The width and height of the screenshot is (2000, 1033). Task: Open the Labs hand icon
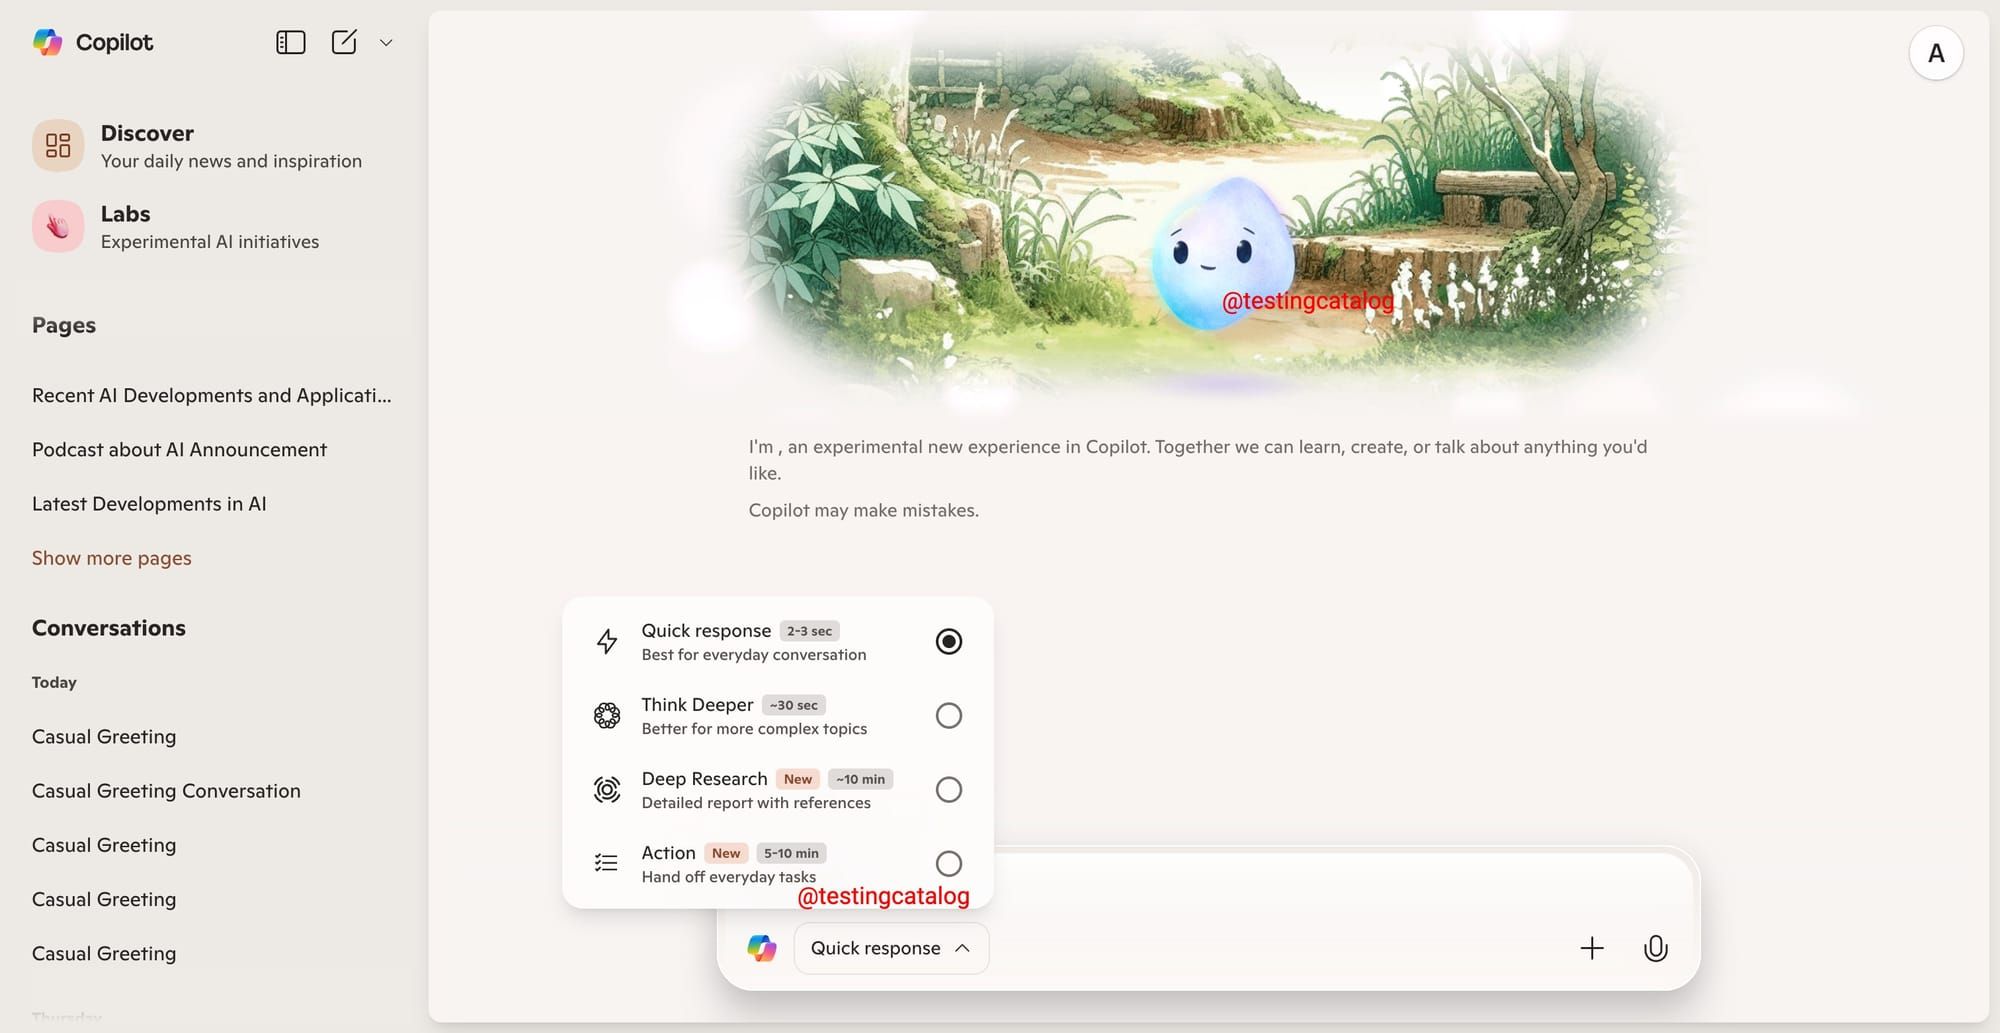pyautogui.click(x=58, y=227)
